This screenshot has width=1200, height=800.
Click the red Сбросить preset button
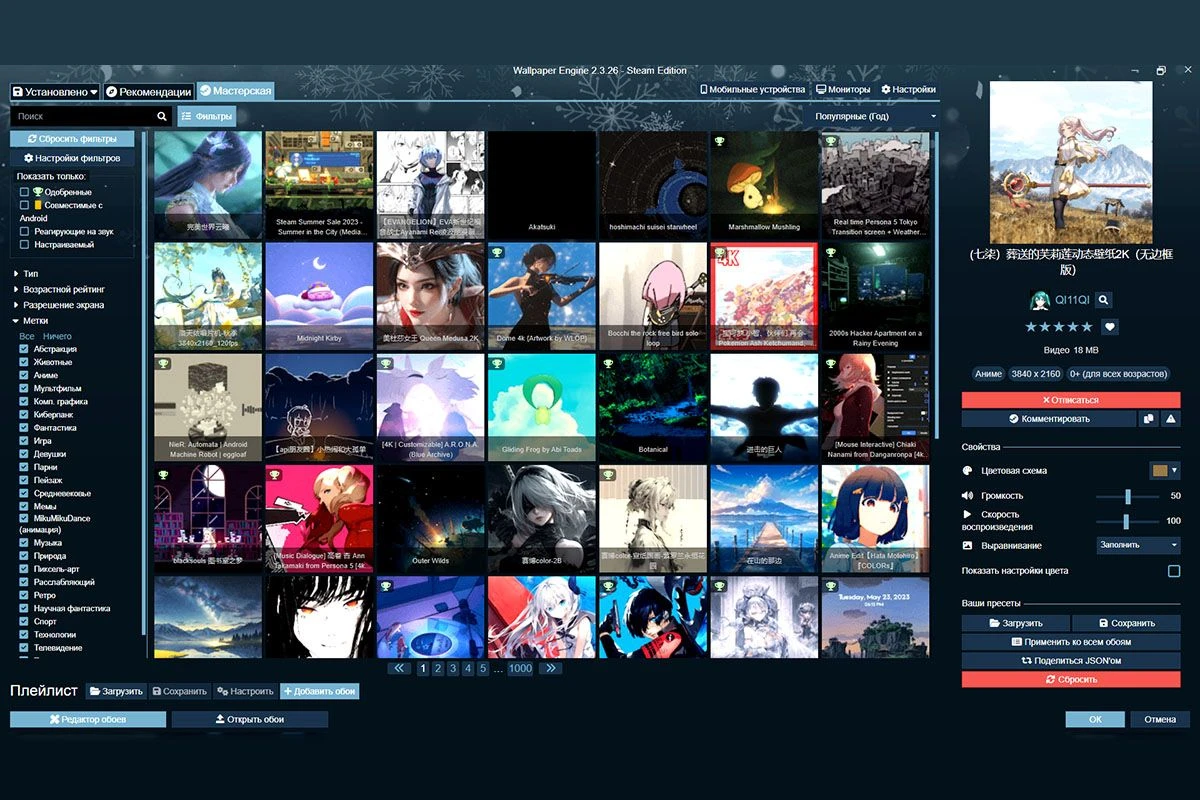(x=1071, y=680)
